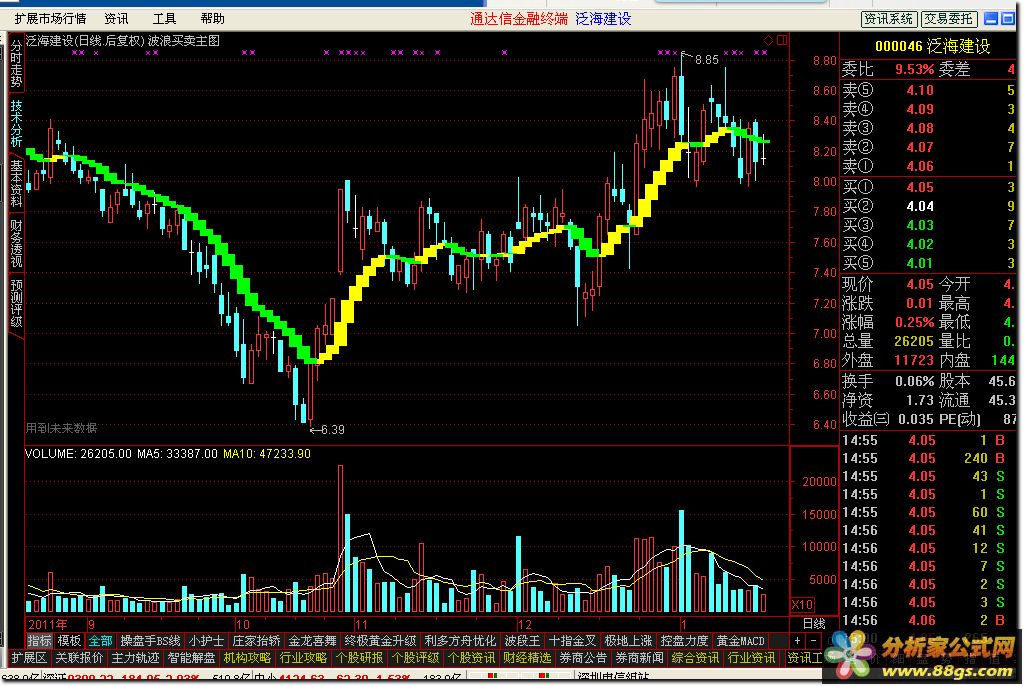Viewport: 1024px width, 686px height.
Task: Open the 关联报价 tab
Action: [80, 658]
